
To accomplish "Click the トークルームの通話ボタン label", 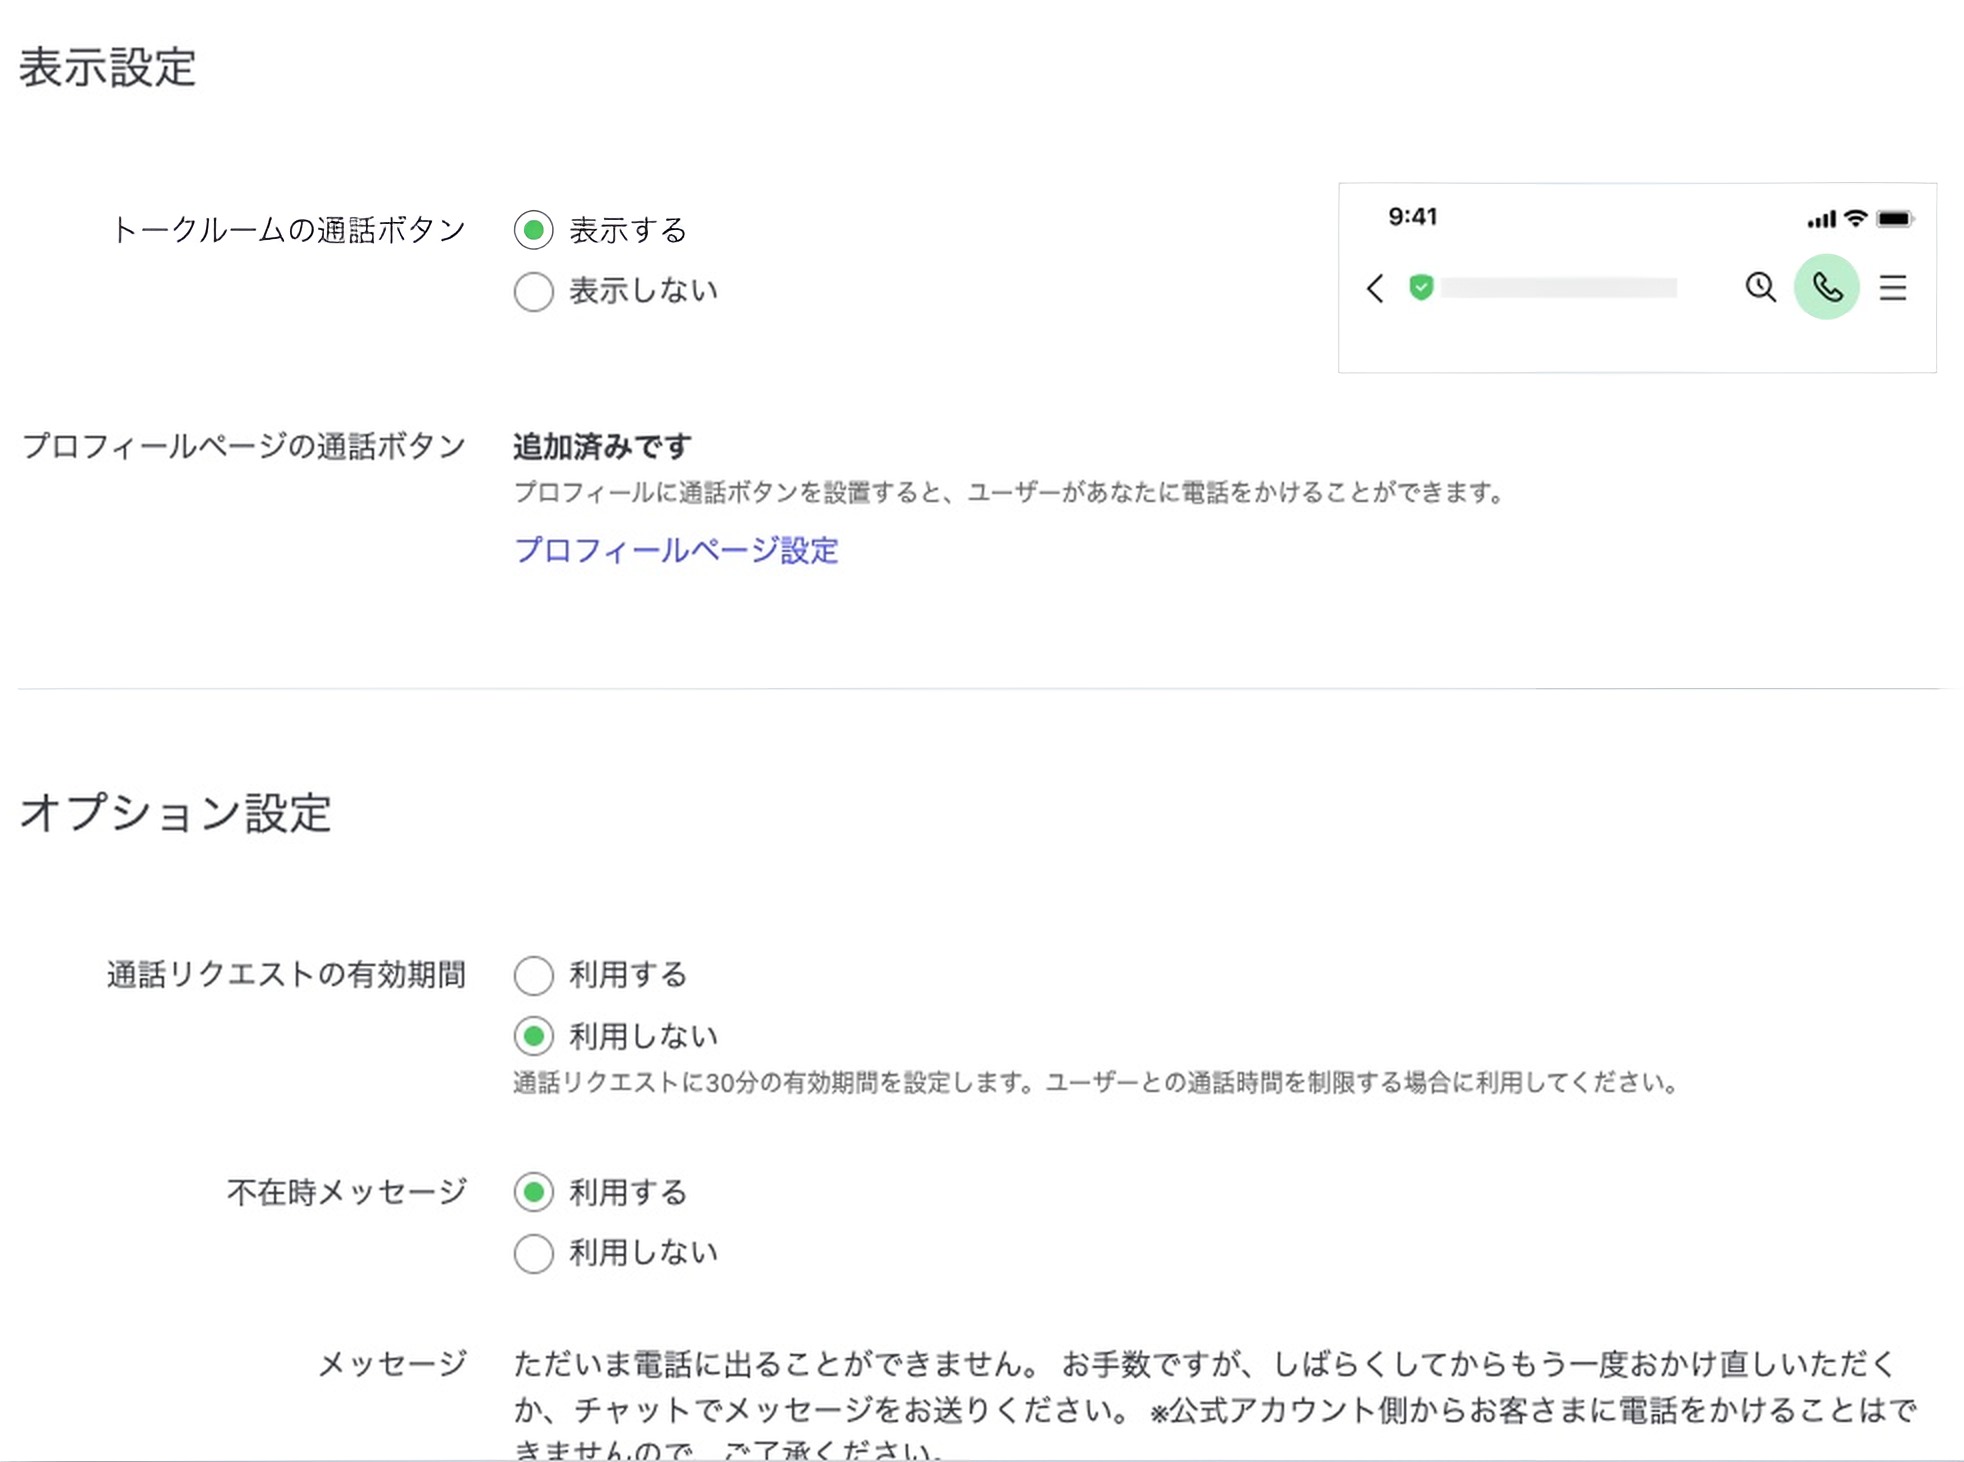I will (288, 230).
